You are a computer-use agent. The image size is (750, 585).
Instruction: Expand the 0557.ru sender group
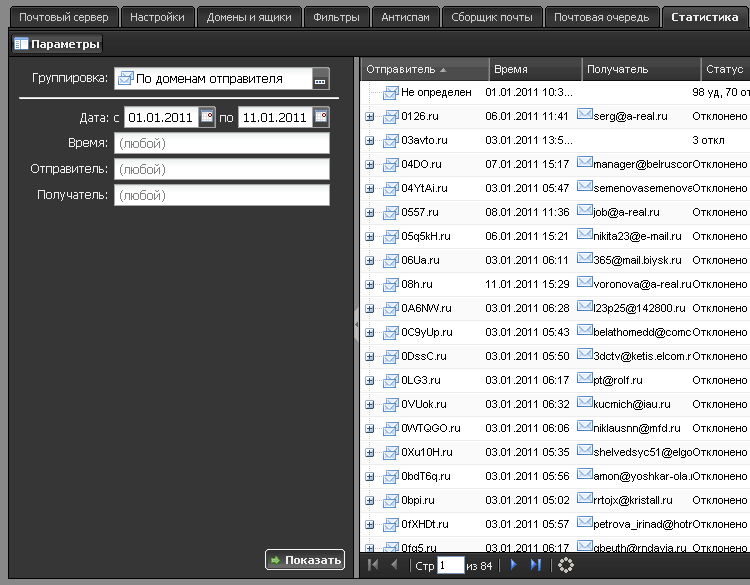click(370, 212)
